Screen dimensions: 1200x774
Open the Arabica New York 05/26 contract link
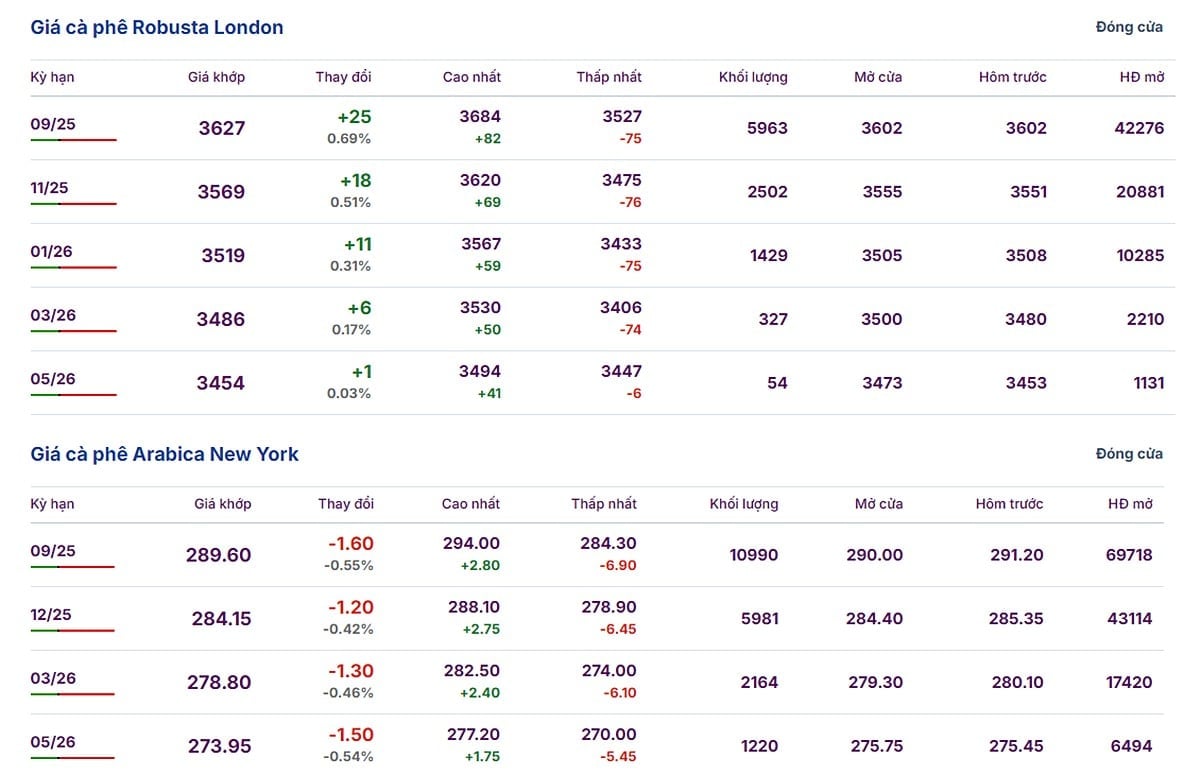coord(53,742)
